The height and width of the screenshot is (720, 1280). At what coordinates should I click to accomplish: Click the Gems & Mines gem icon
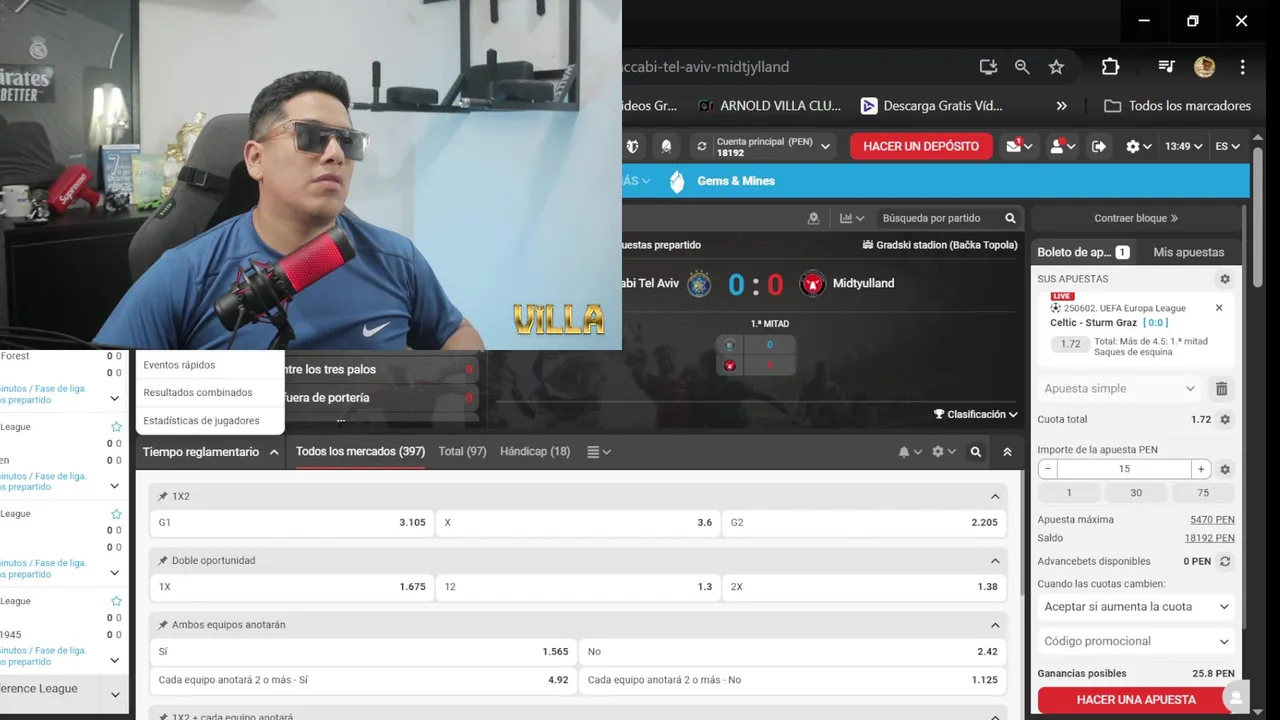(677, 181)
